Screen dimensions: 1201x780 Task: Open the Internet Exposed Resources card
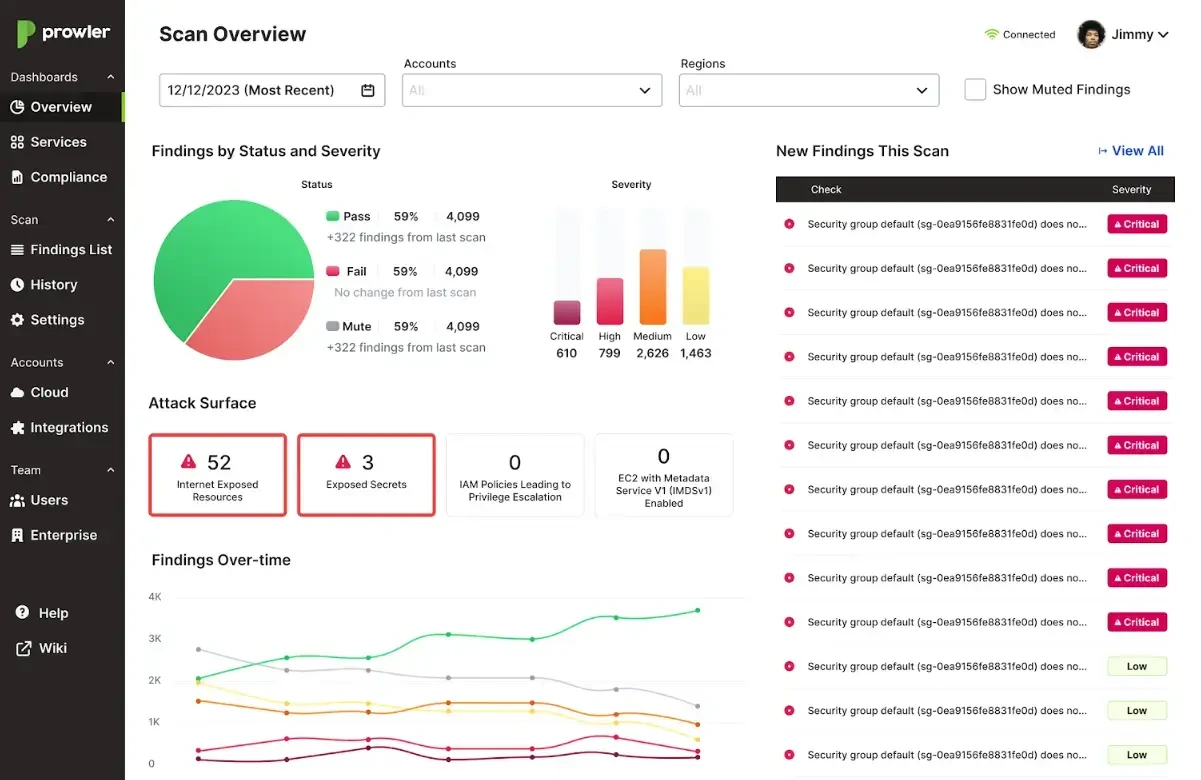click(x=218, y=475)
